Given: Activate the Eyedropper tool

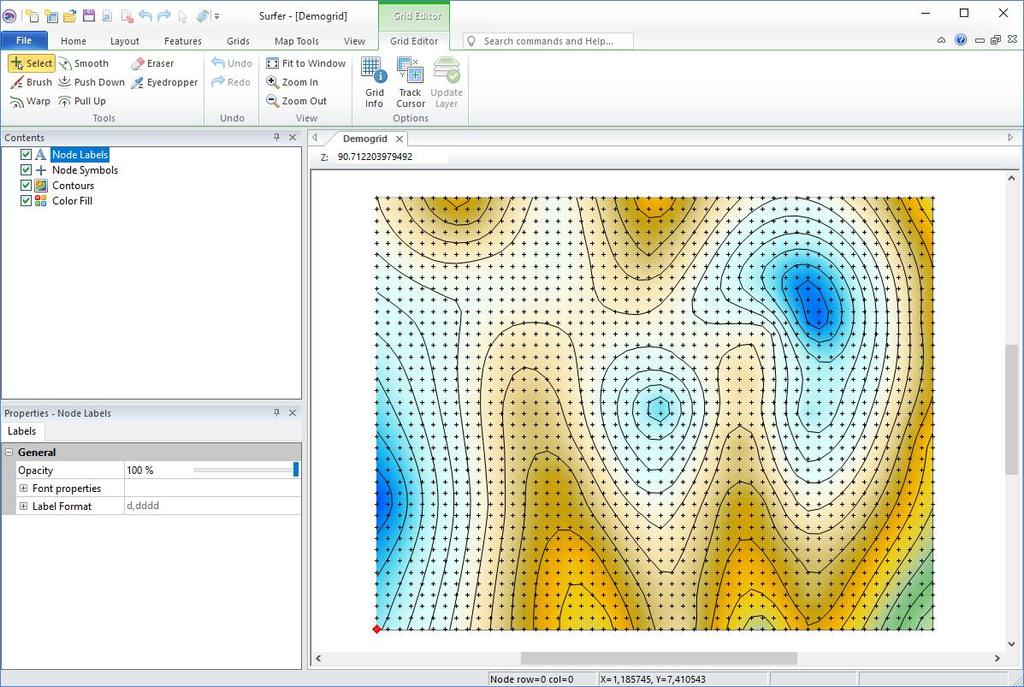Looking at the screenshot, I should (164, 82).
